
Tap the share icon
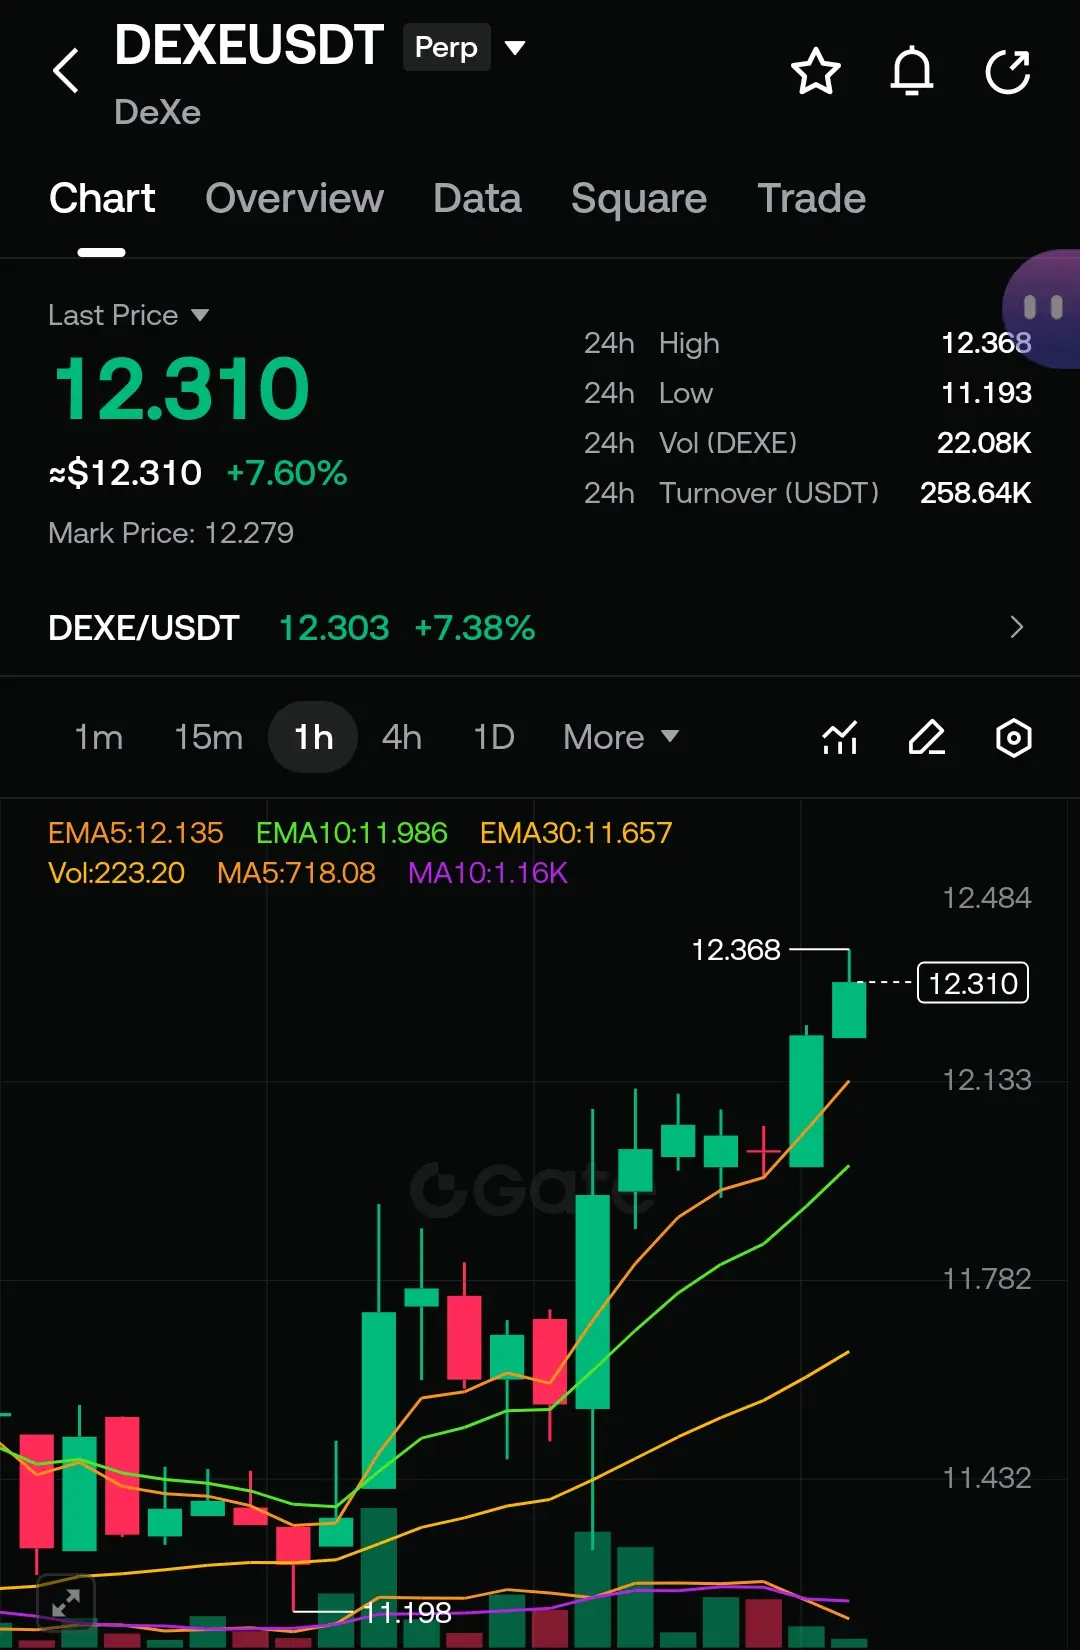1007,71
